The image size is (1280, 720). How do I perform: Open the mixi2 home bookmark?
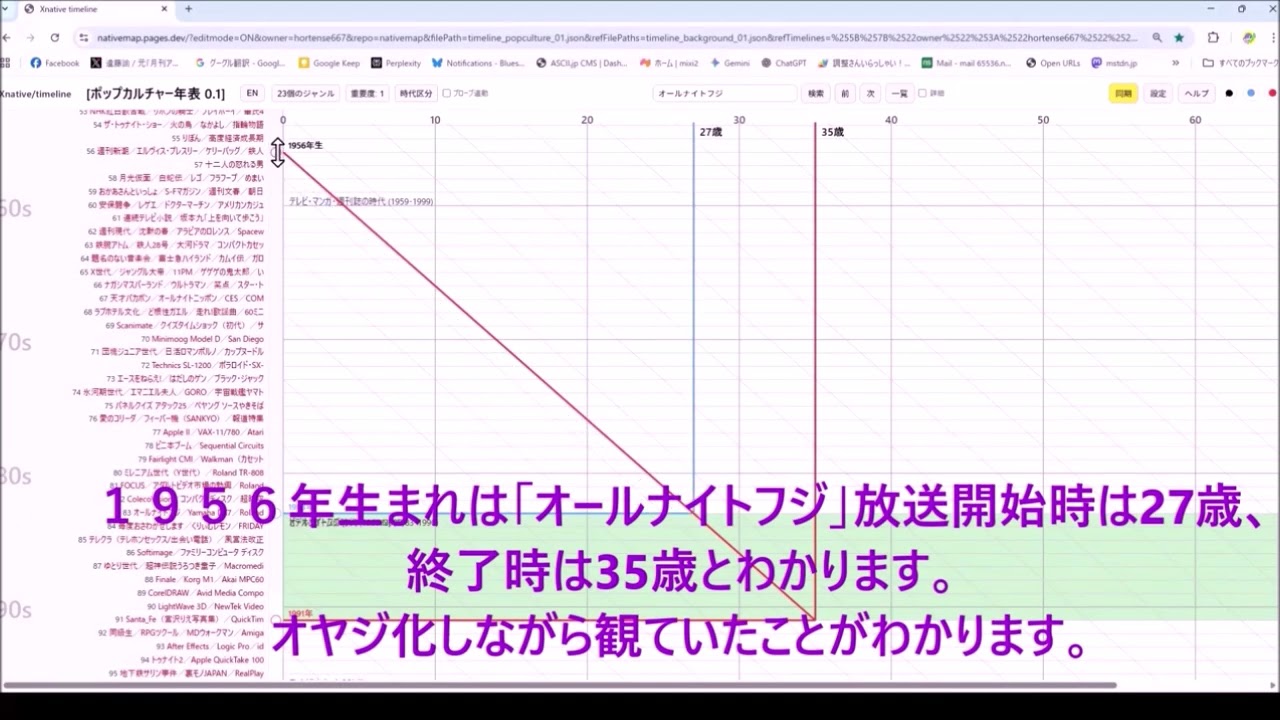[669, 62]
